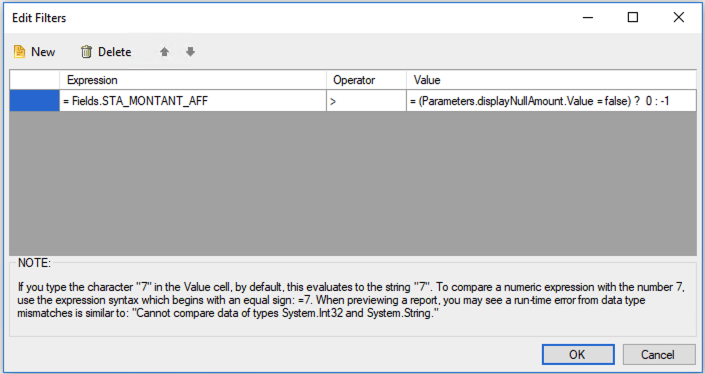Viewport: 705px width, 374px height.
Task: Click the Delete trash can icon
Action: point(86,52)
